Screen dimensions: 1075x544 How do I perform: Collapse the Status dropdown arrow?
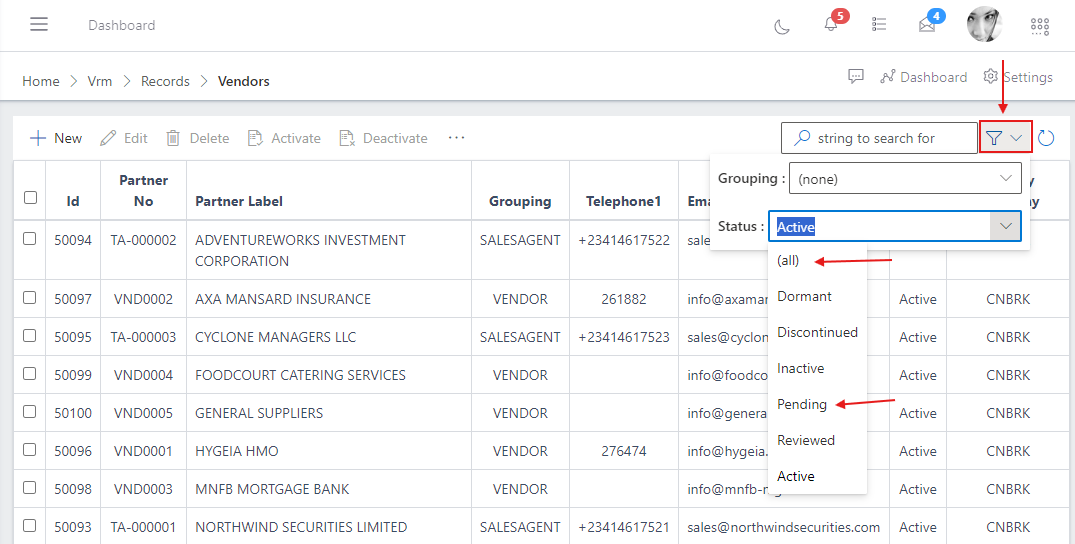1006,226
